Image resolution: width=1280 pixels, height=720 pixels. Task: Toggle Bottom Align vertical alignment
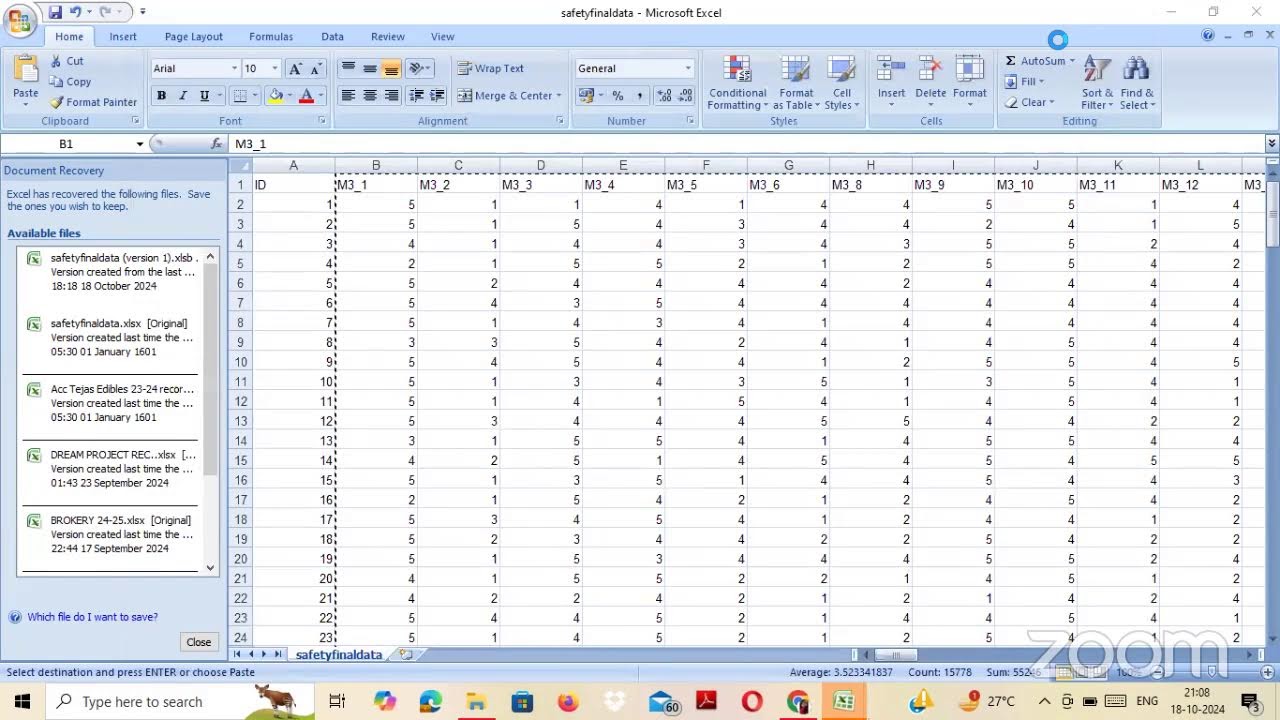click(391, 69)
